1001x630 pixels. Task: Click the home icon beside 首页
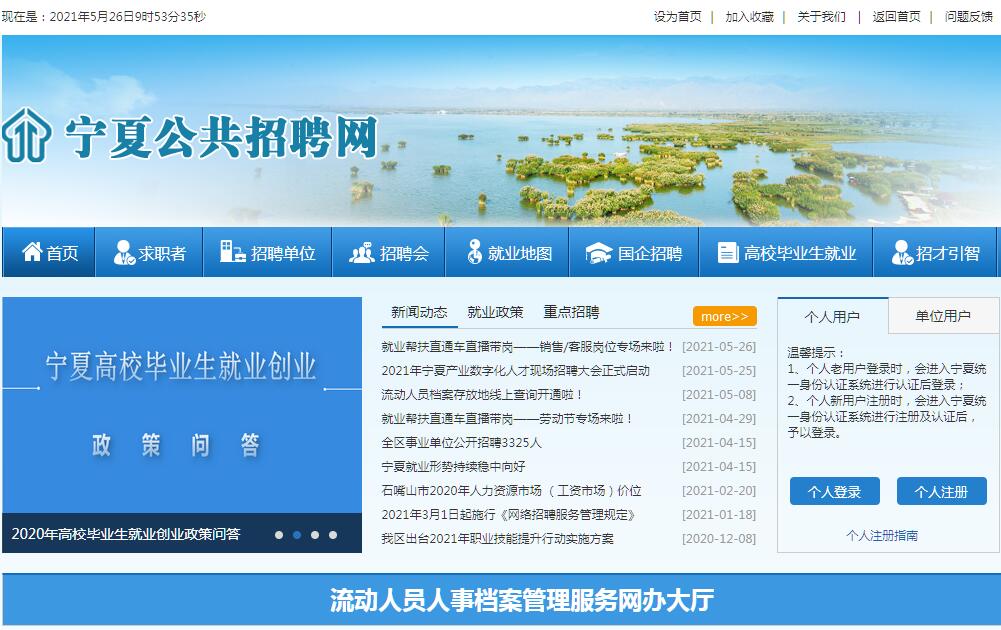coord(32,253)
